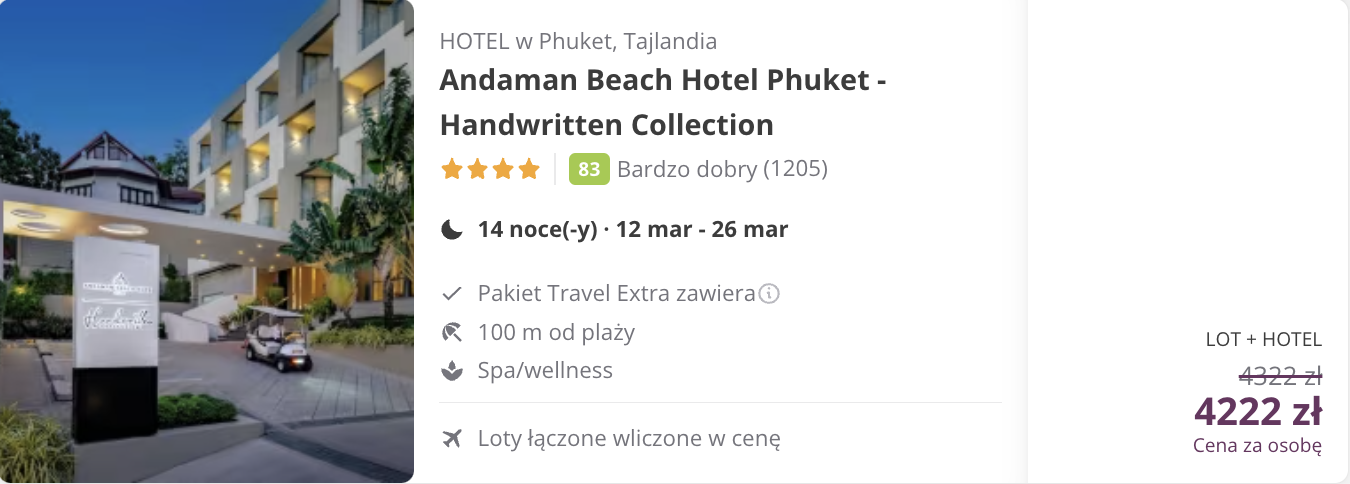Click the moon icon next to 14 nights
The image size is (1350, 484).
pyautogui.click(x=452, y=230)
